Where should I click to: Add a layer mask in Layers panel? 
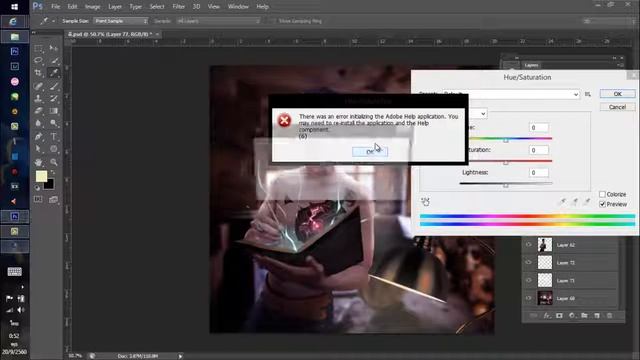click(x=559, y=316)
